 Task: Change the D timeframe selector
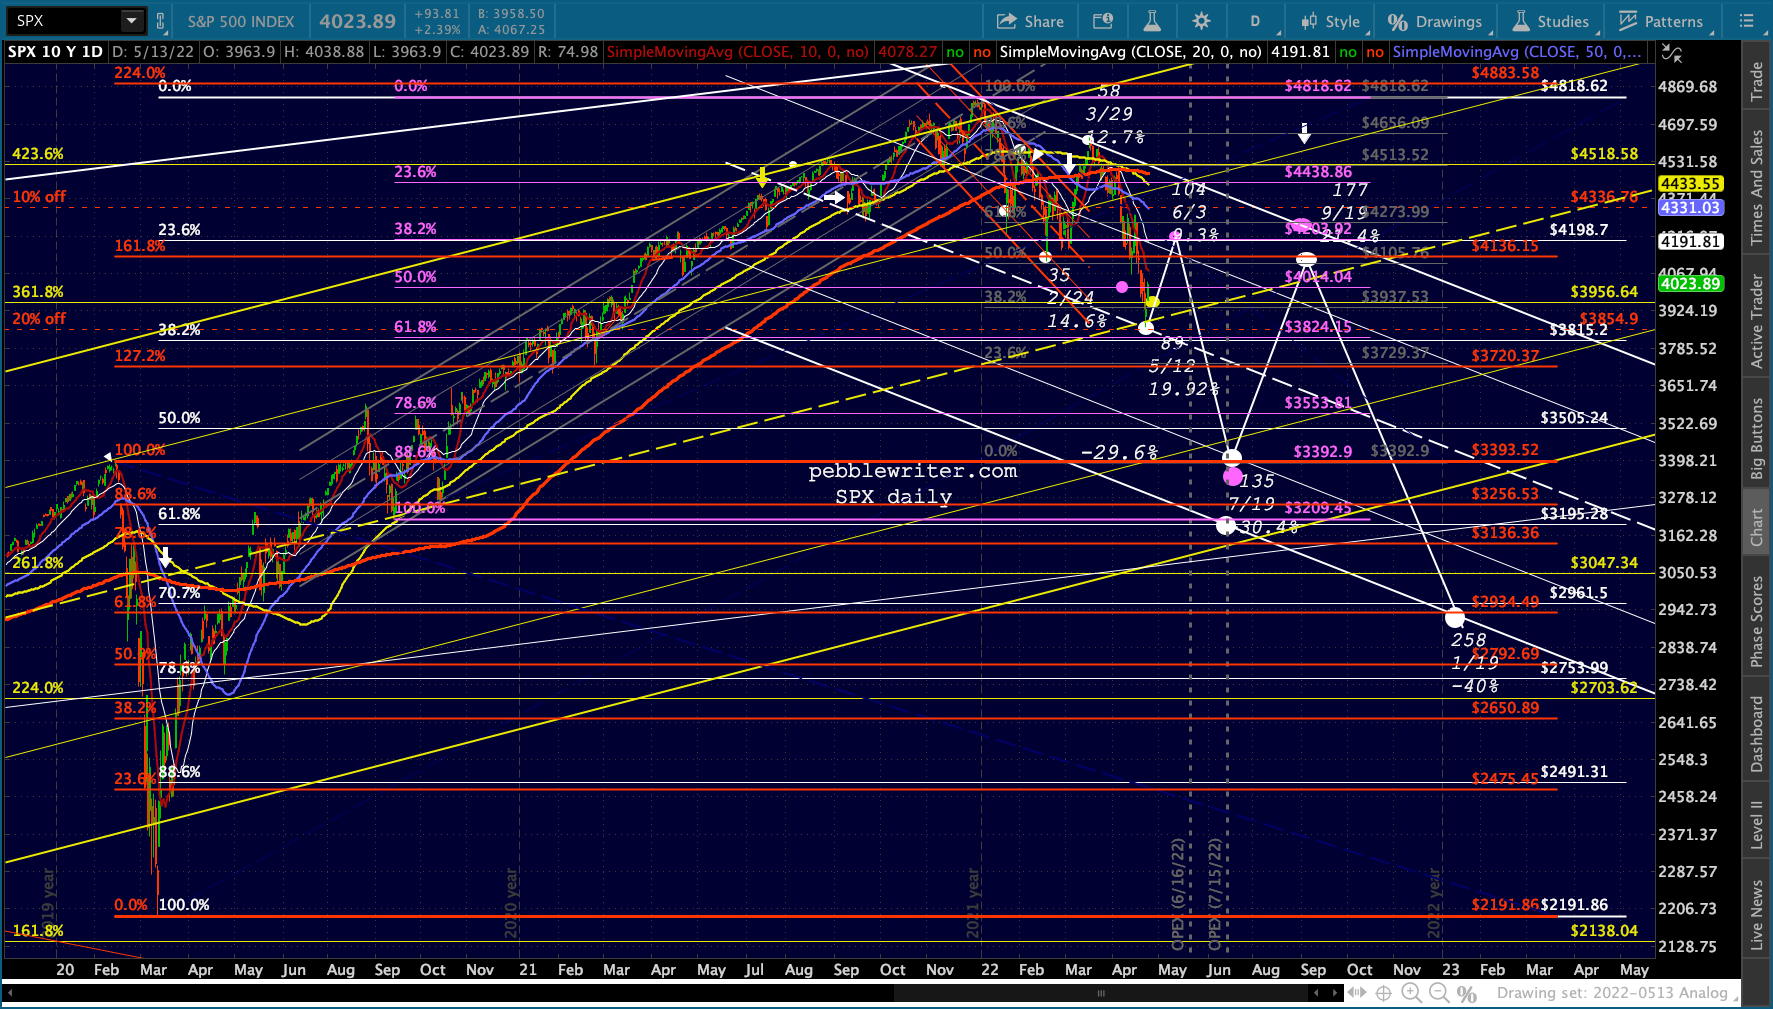pos(1255,21)
